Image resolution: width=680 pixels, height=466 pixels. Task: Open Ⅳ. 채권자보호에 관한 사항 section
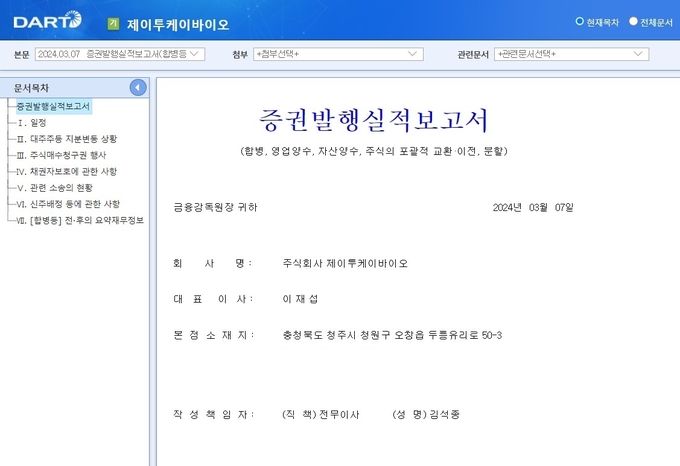67,172
